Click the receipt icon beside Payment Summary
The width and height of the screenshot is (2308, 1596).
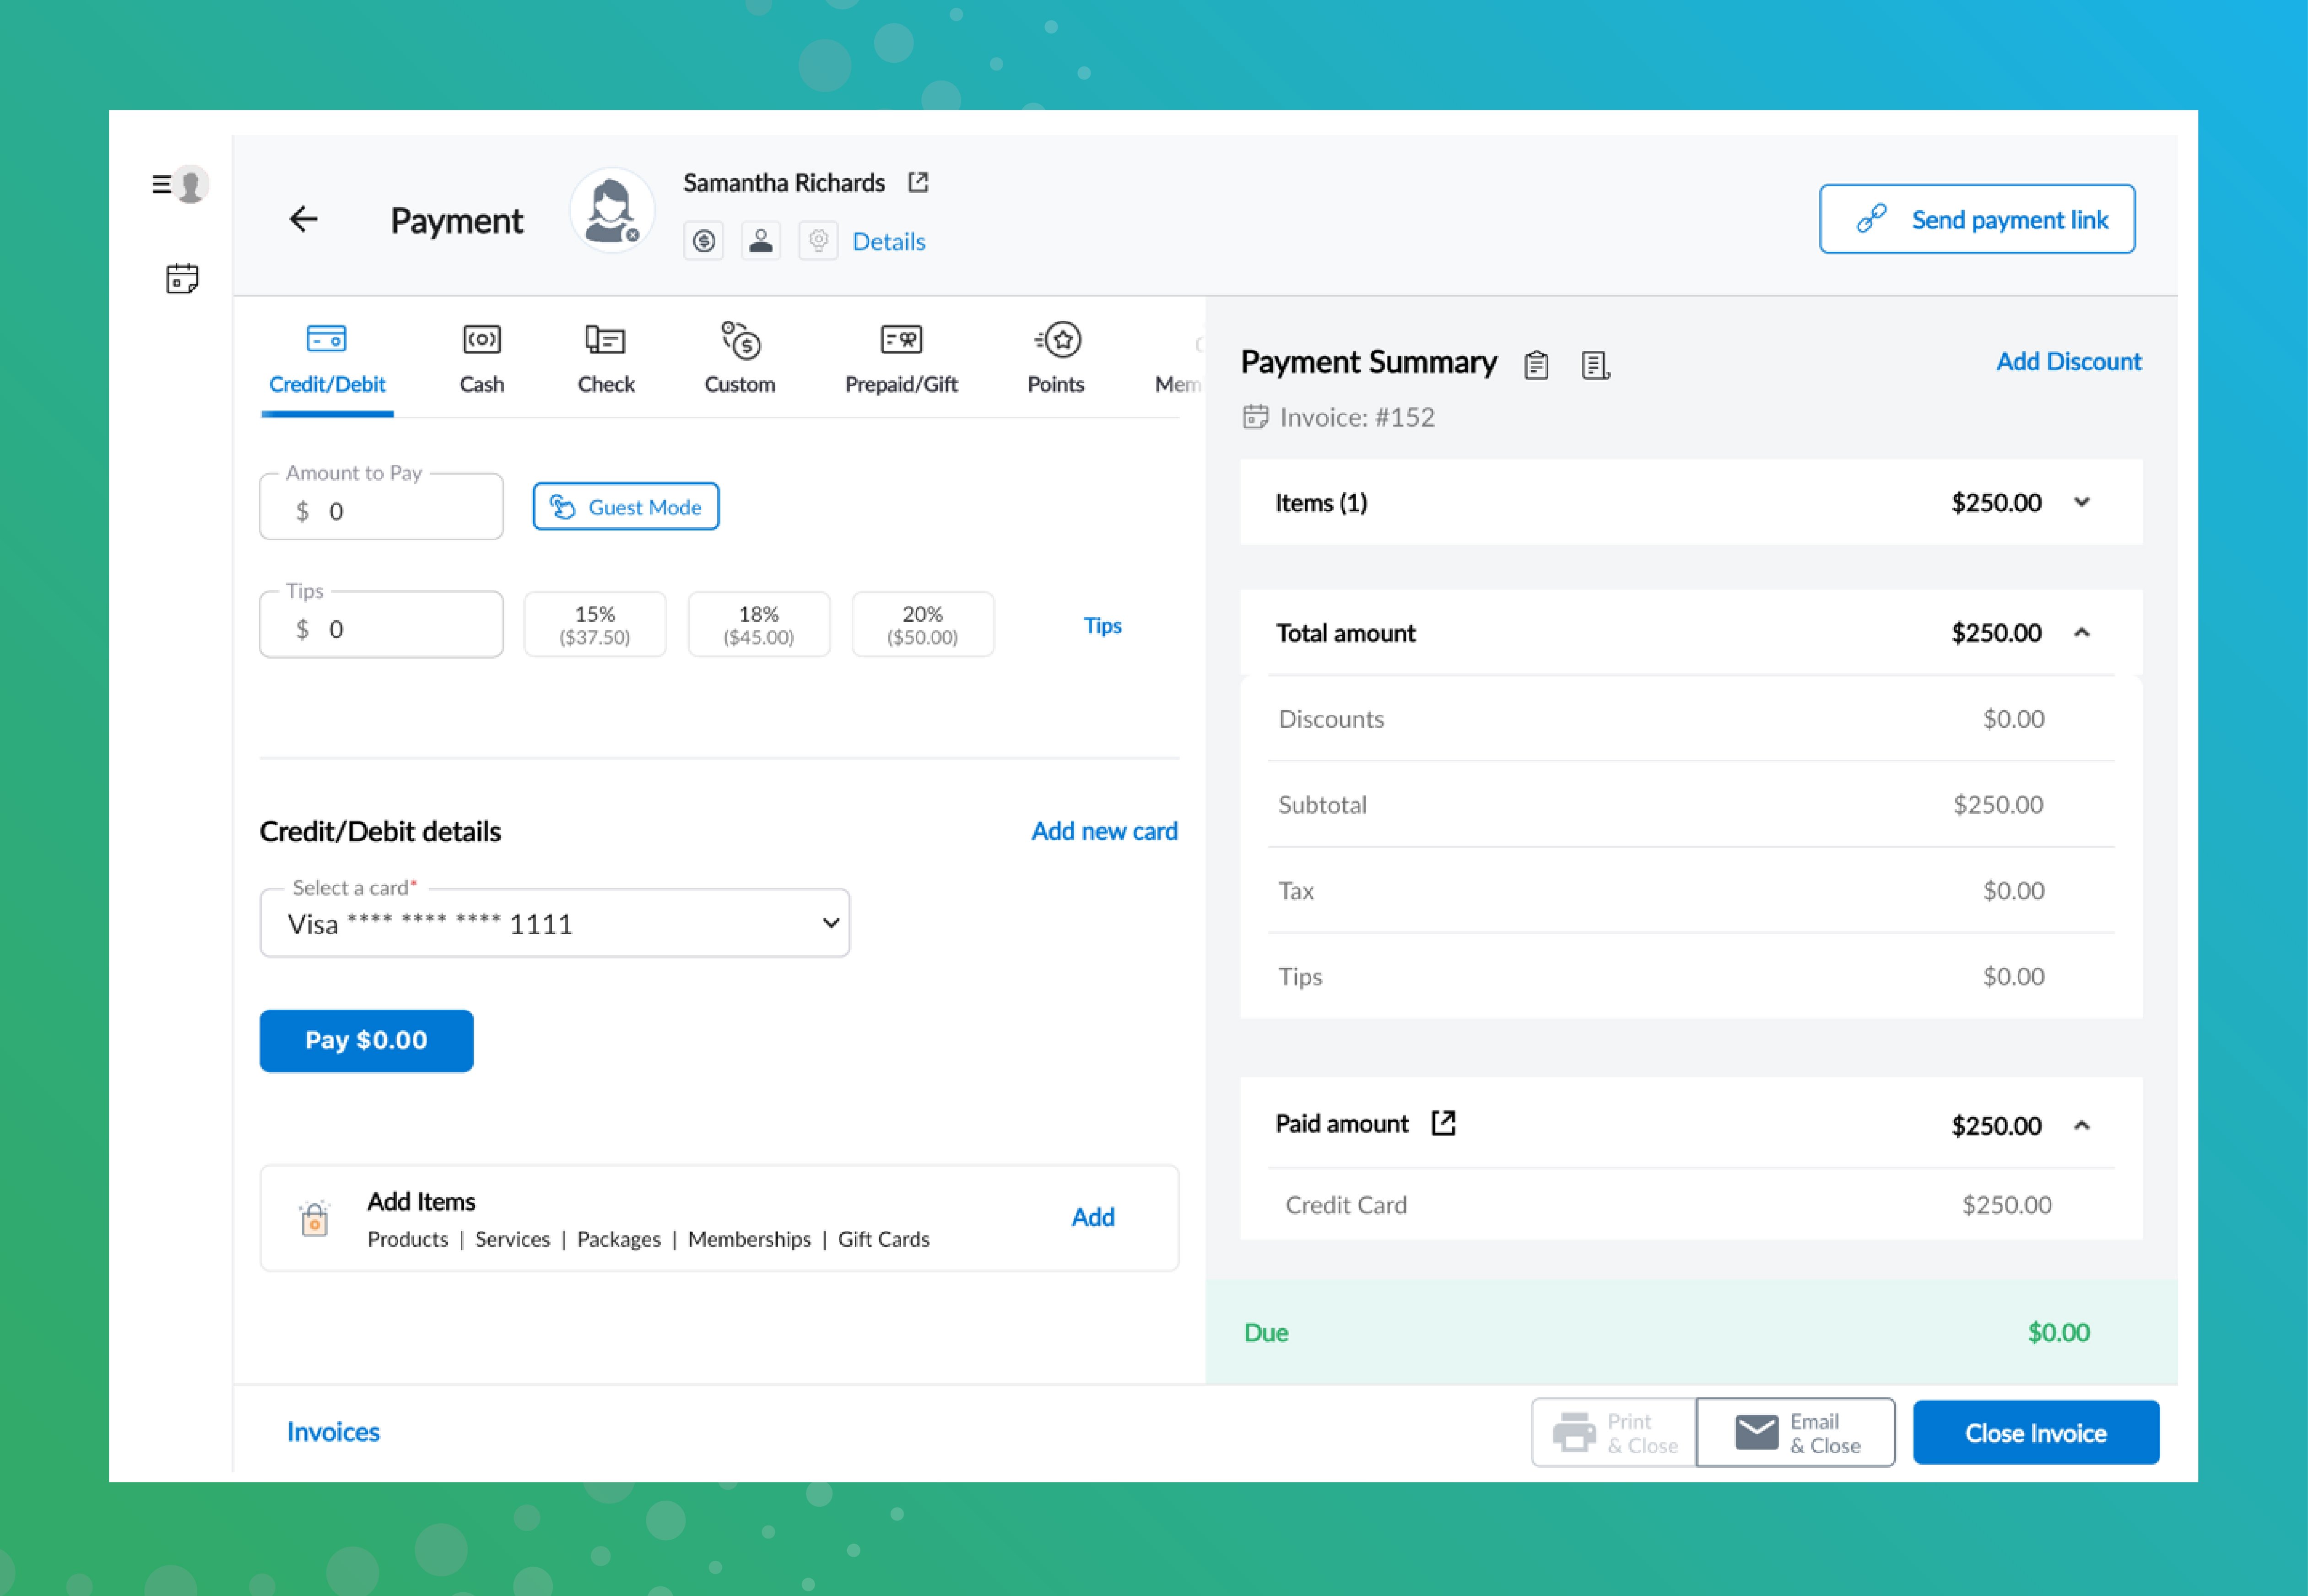tap(1595, 365)
